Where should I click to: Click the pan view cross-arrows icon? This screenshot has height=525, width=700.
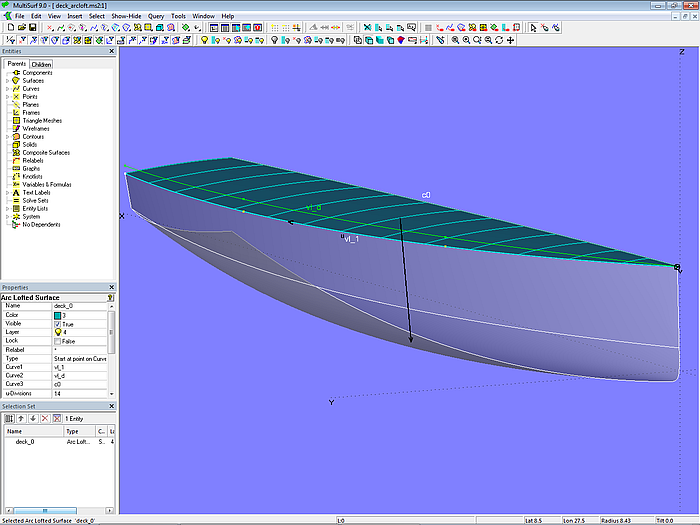511,41
